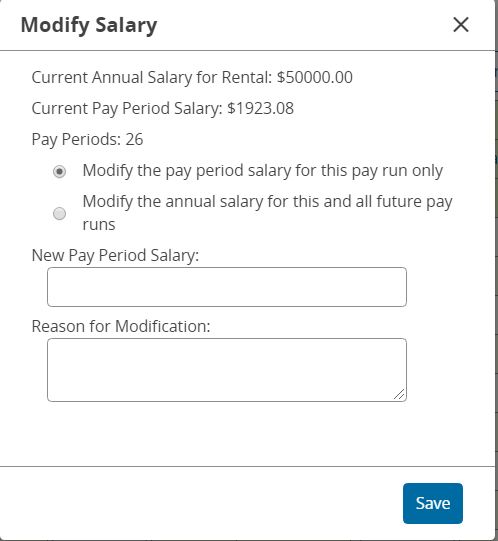498x541 pixels.
Task: Select the 'all future pay runs' radio button
Action: [59, 213]
